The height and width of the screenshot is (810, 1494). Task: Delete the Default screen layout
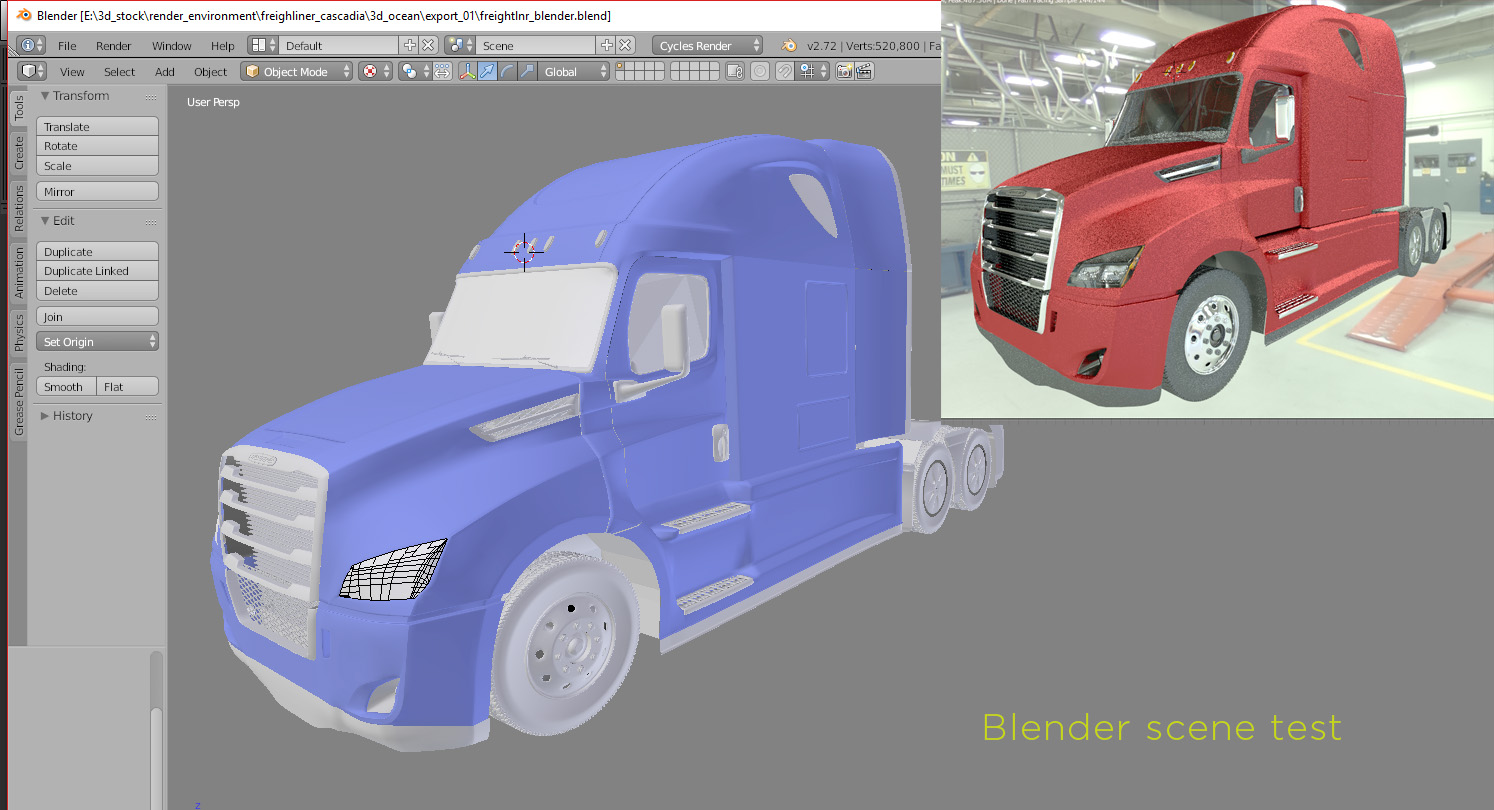coord(428,46)
